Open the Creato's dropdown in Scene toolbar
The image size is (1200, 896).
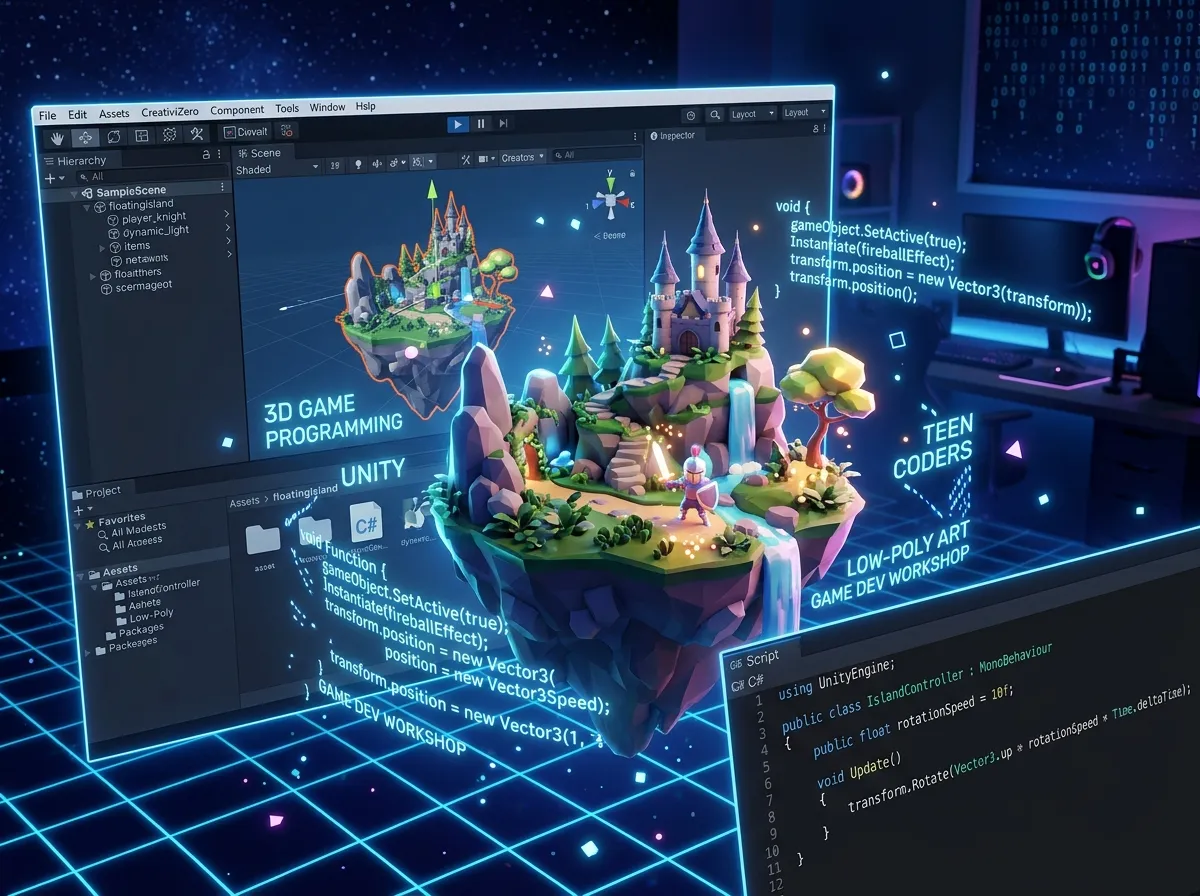tap(522, 157)
